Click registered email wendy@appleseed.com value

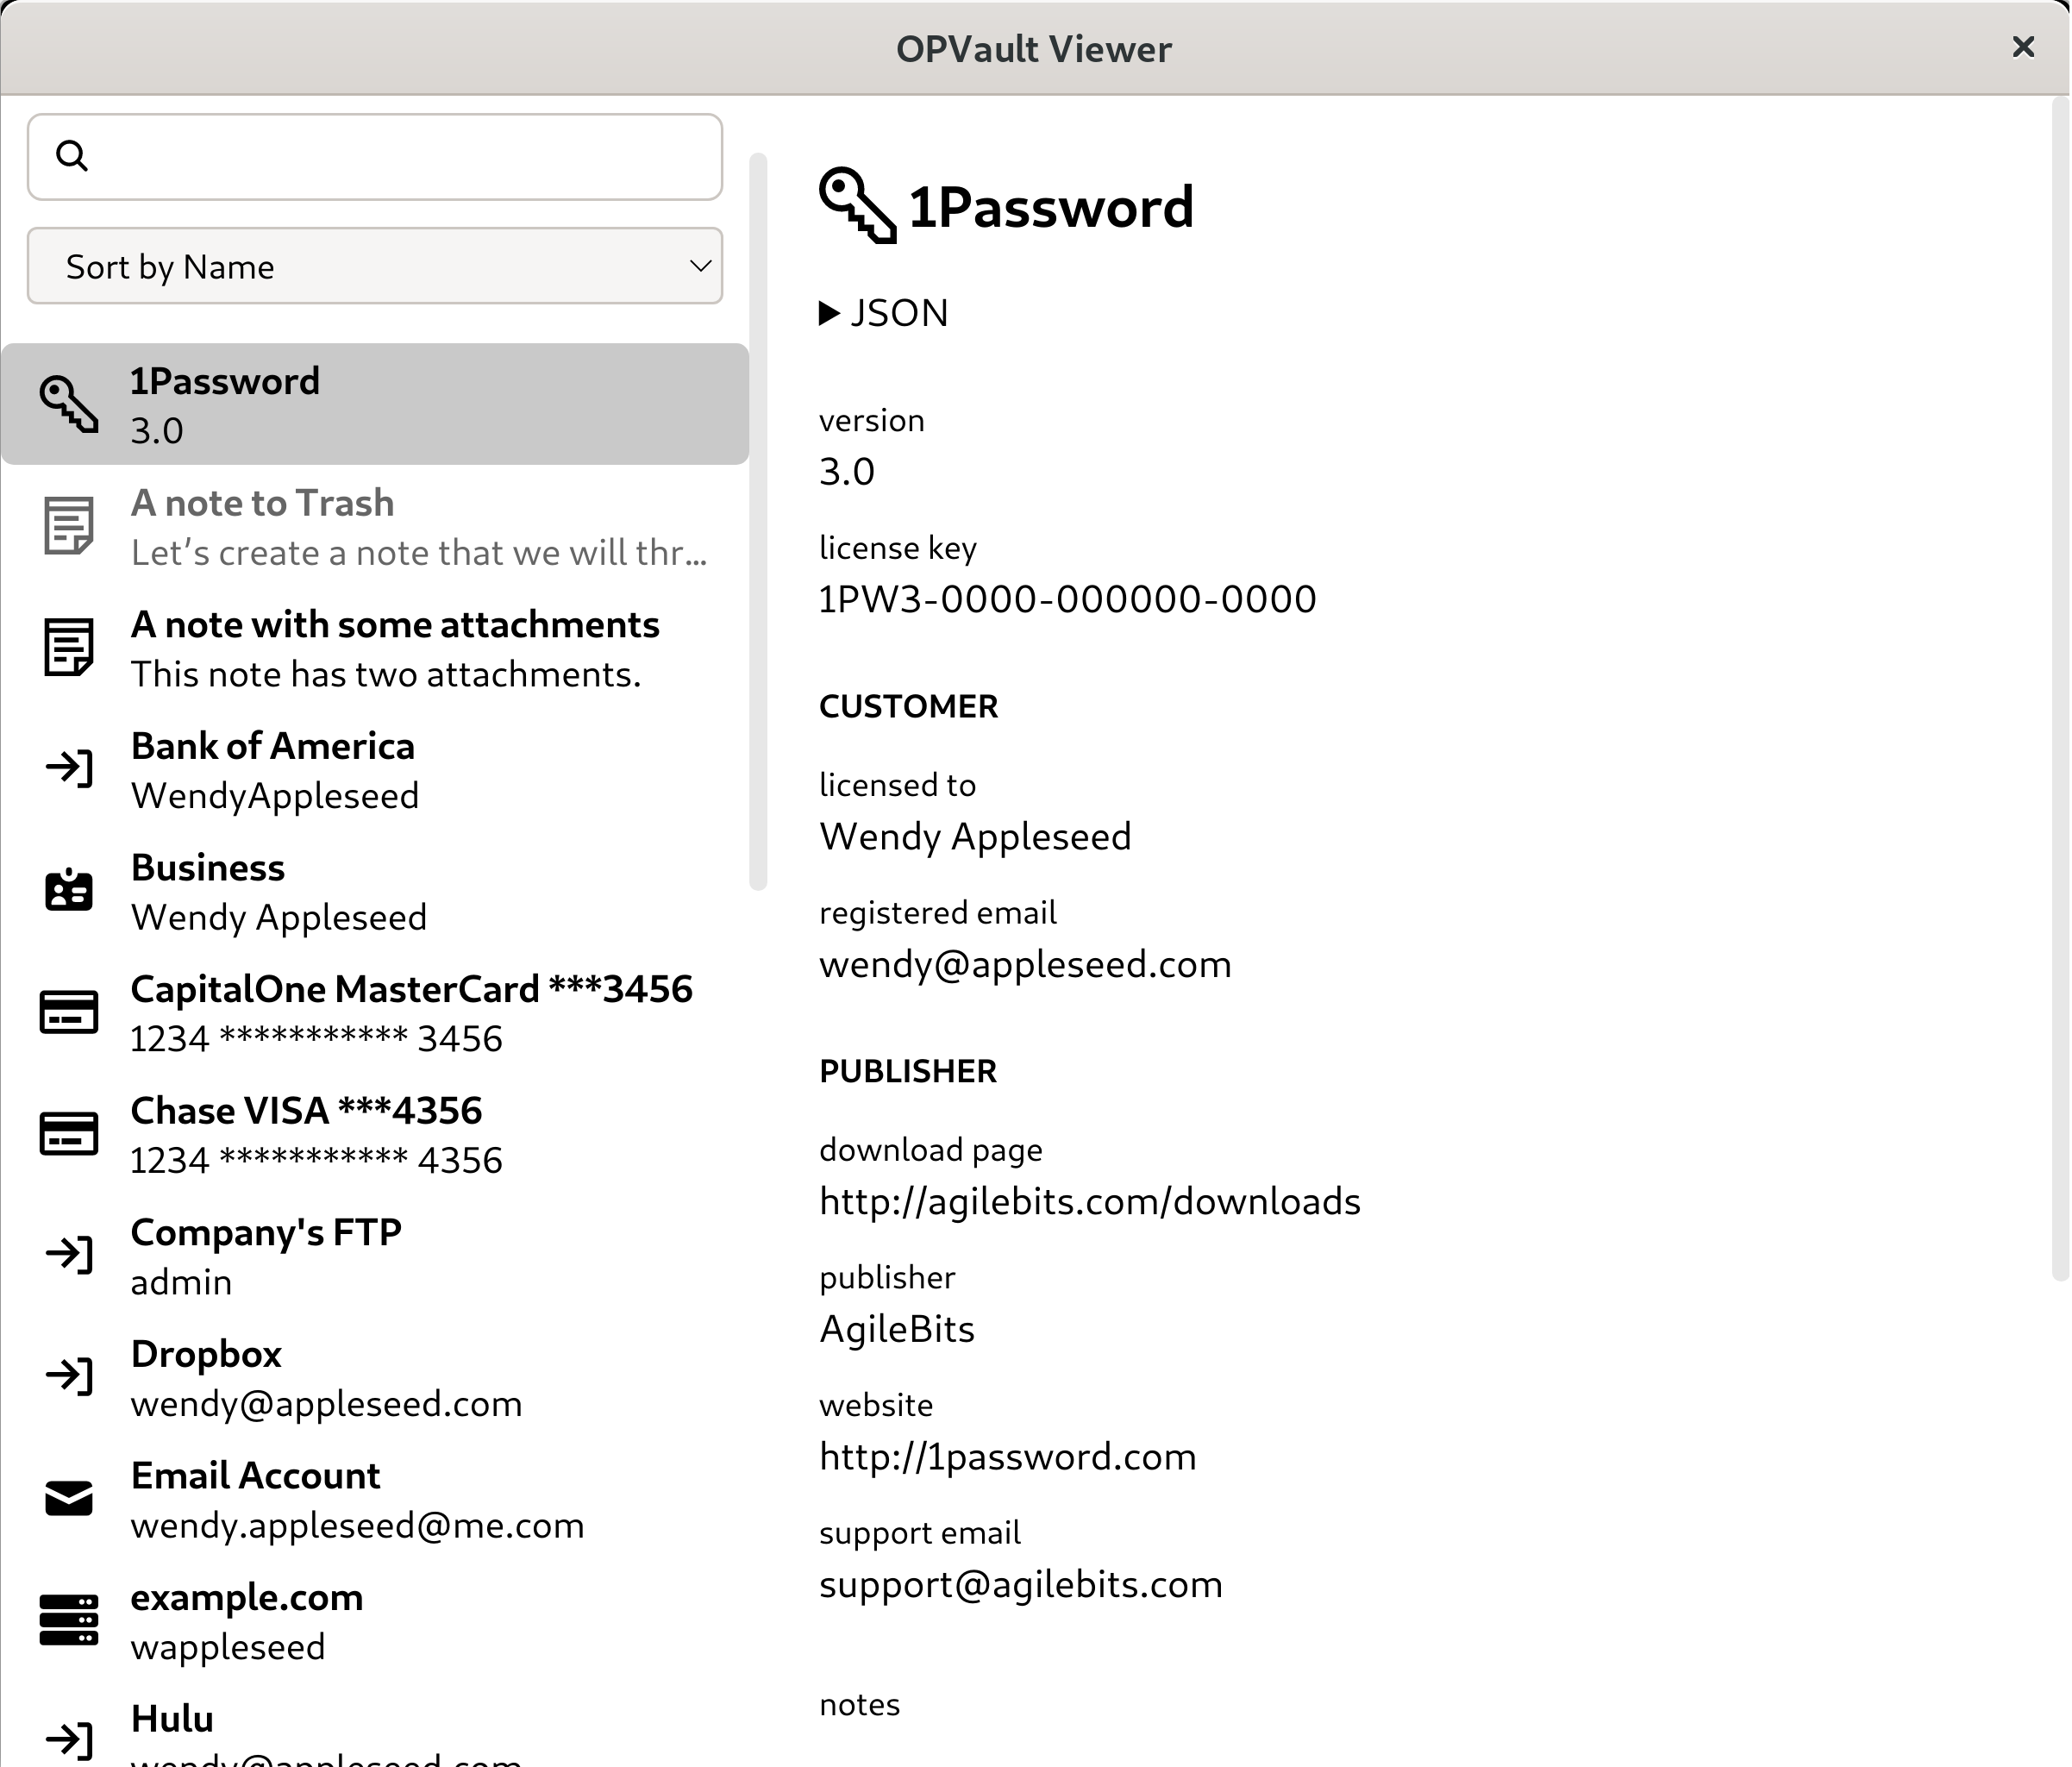(1025, 965)
